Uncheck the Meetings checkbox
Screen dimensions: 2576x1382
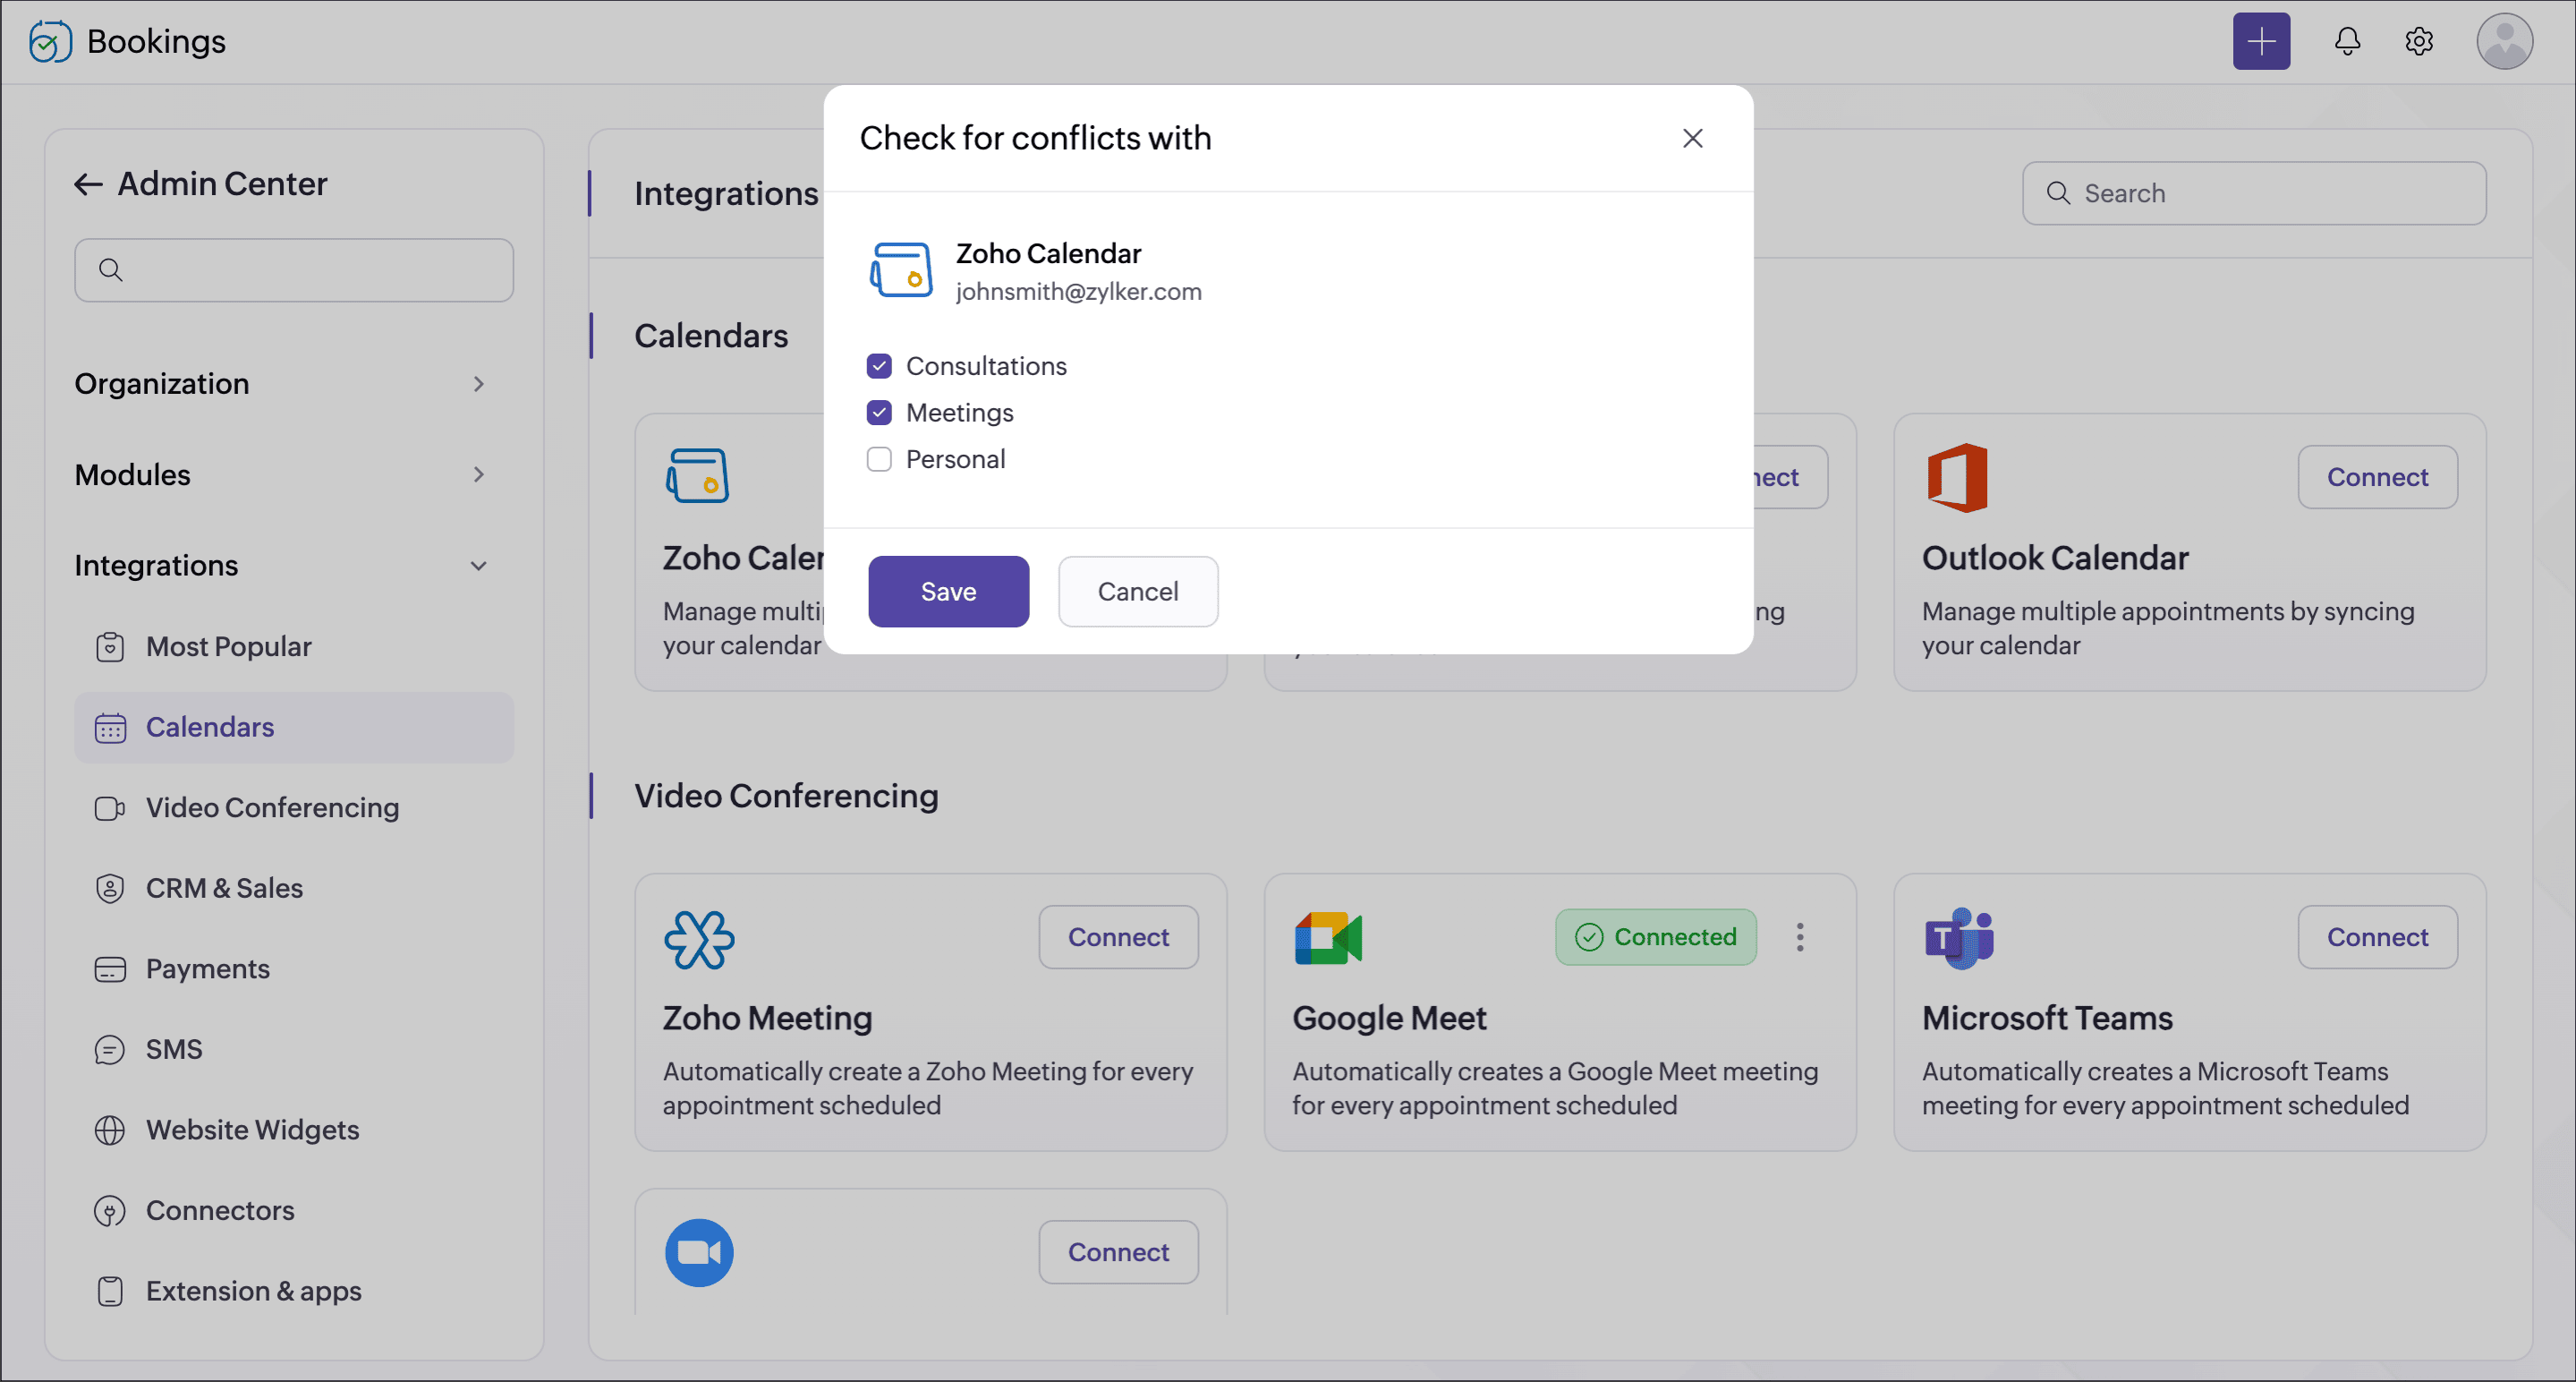[x=879, y=413]
